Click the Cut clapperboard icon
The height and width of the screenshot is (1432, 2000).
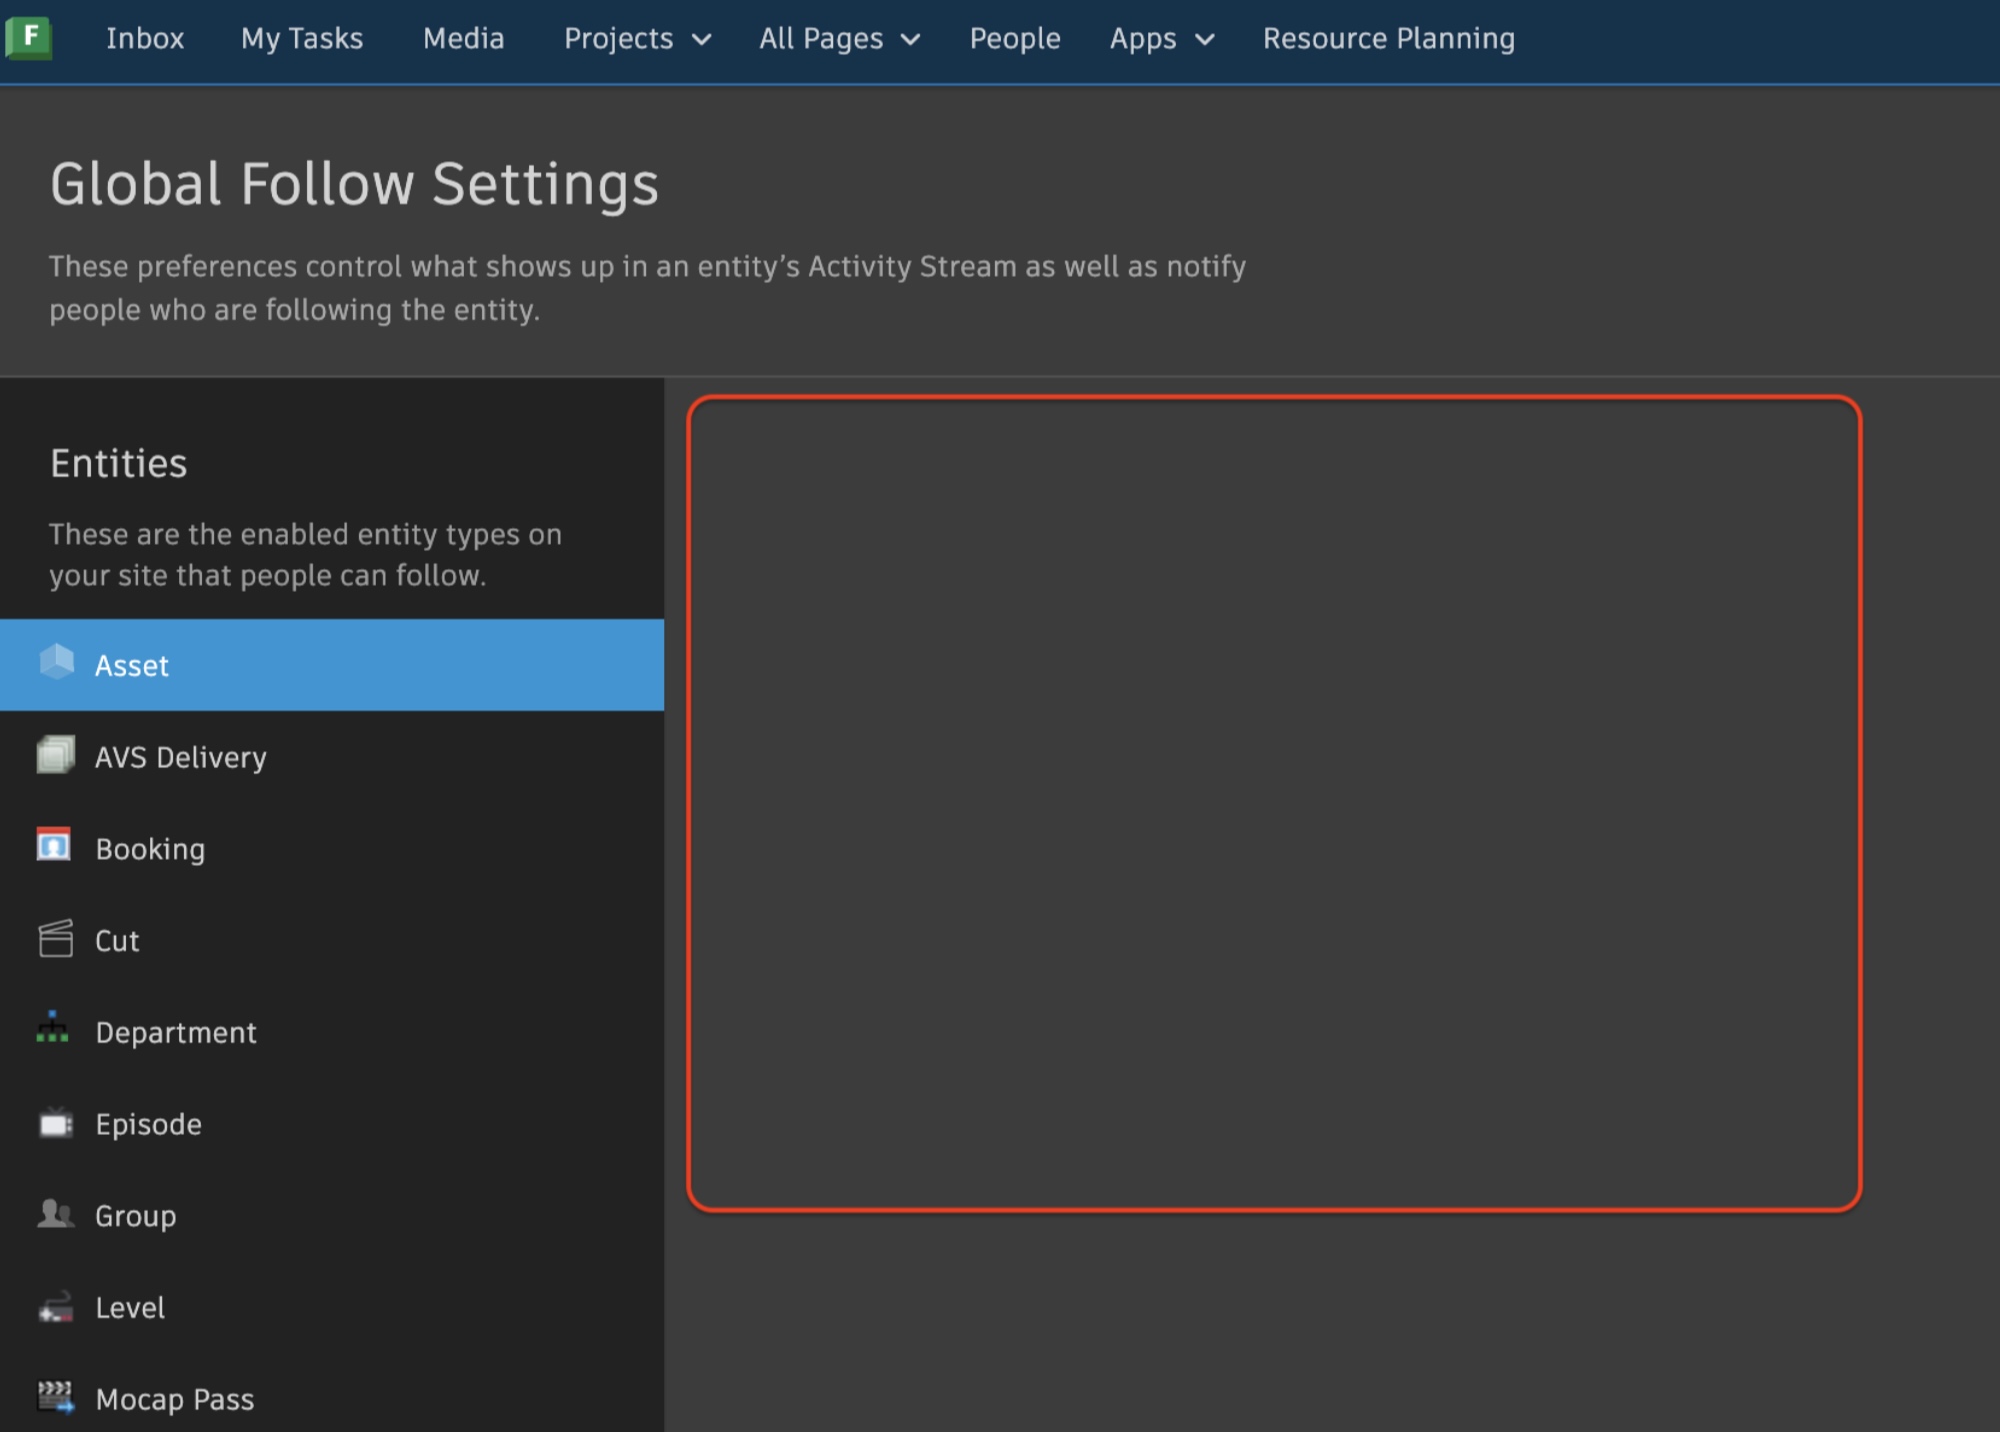tap(56, 939)
